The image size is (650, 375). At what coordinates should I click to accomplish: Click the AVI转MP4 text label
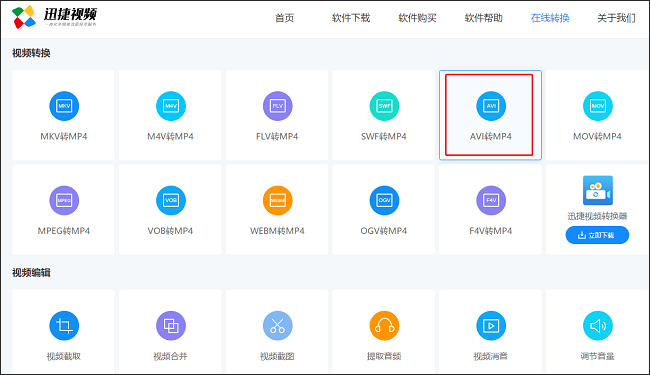click(x=491, y=136)
